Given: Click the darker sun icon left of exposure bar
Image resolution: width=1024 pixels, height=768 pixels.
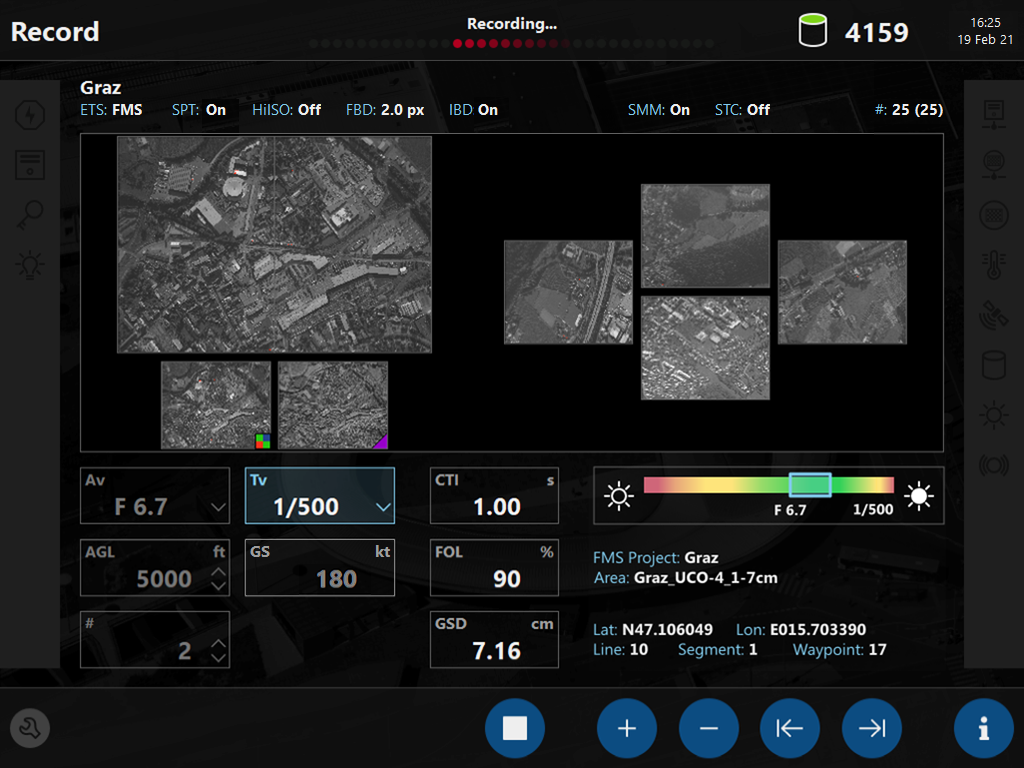Looking at the screenshot, I should tap(618, 496).
